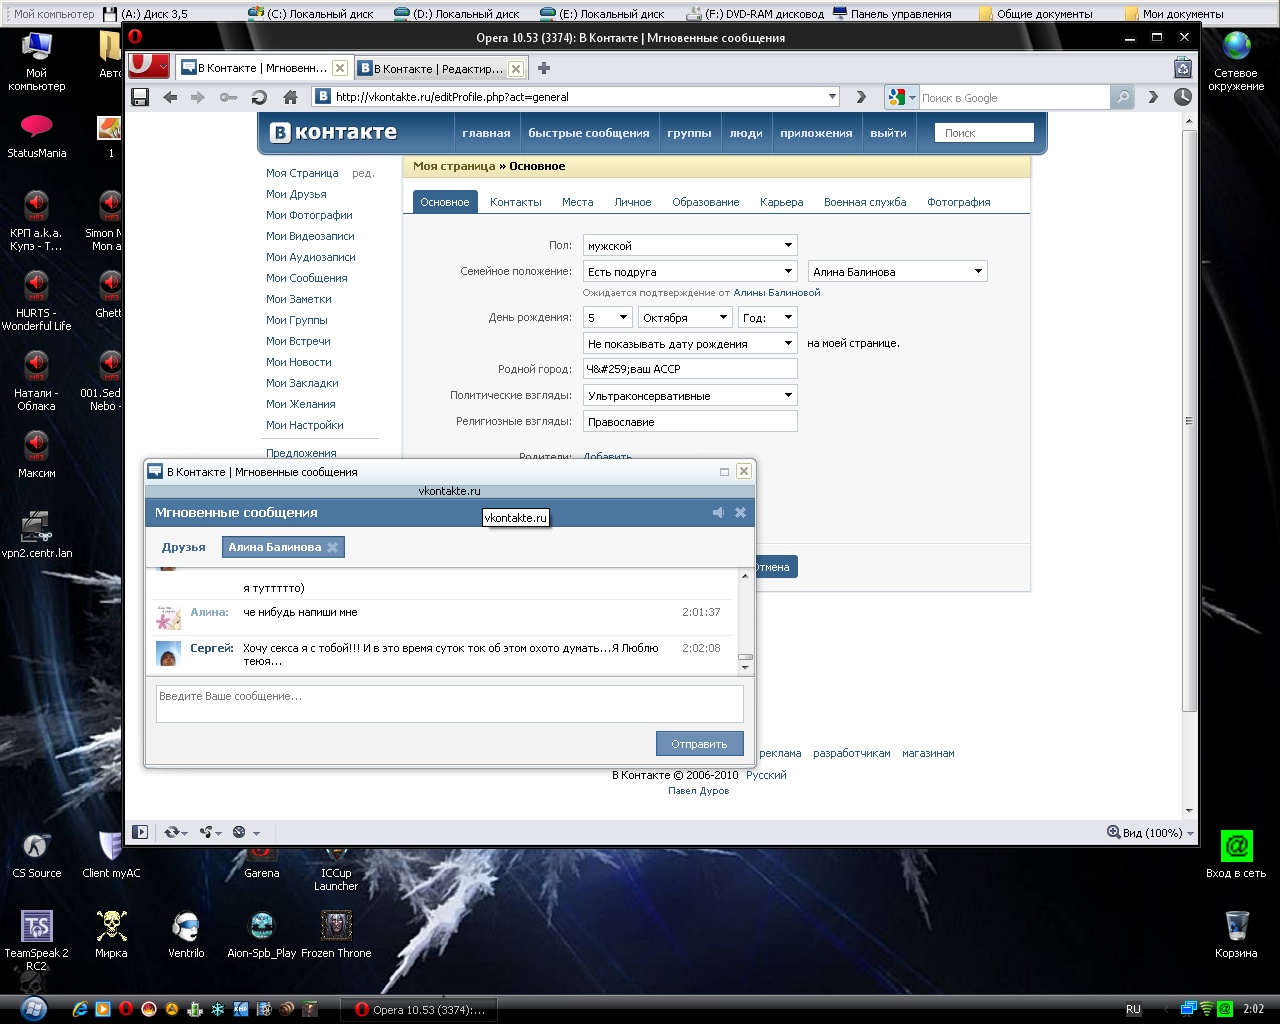1280x1024 pixels.
Task: Click быстрые сообщения in VK header
Action: point(589,133)
